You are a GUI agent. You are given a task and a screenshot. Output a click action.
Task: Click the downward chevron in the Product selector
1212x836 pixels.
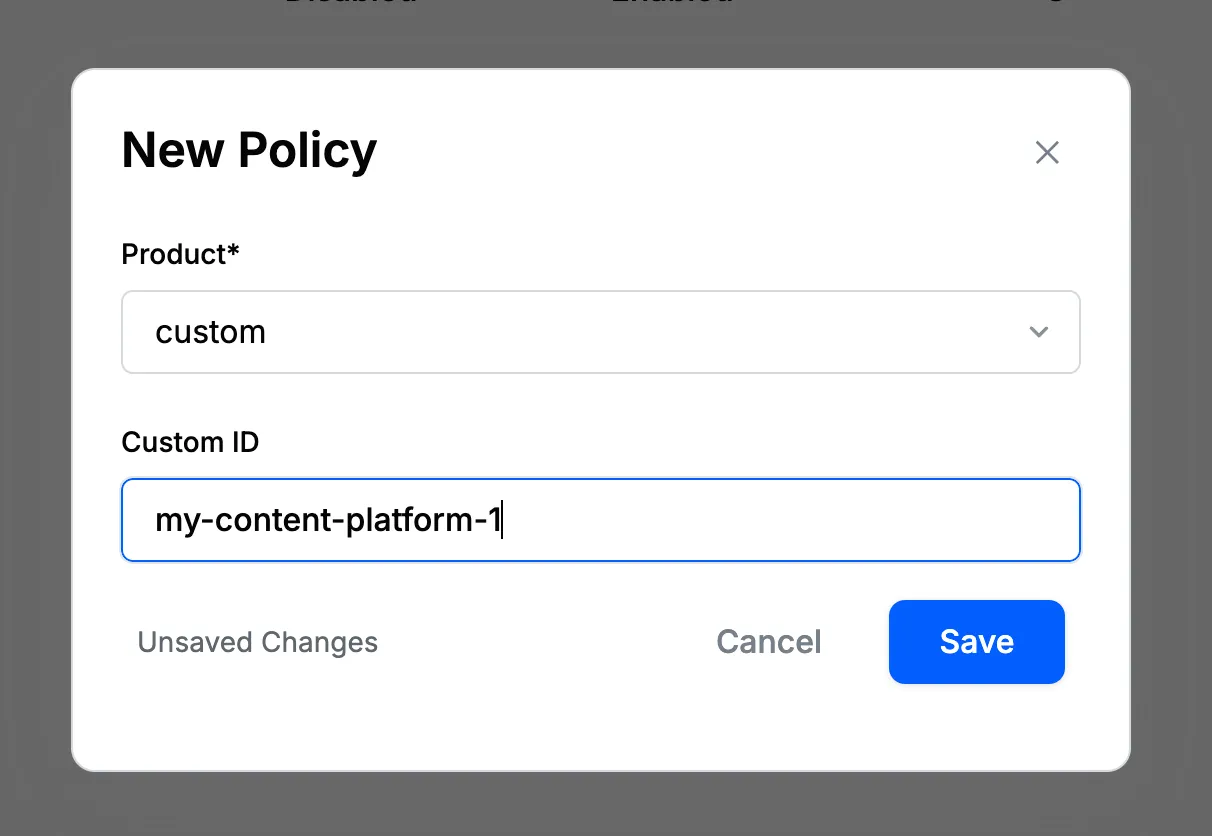pyautogui.click(x=1039, y=331)
